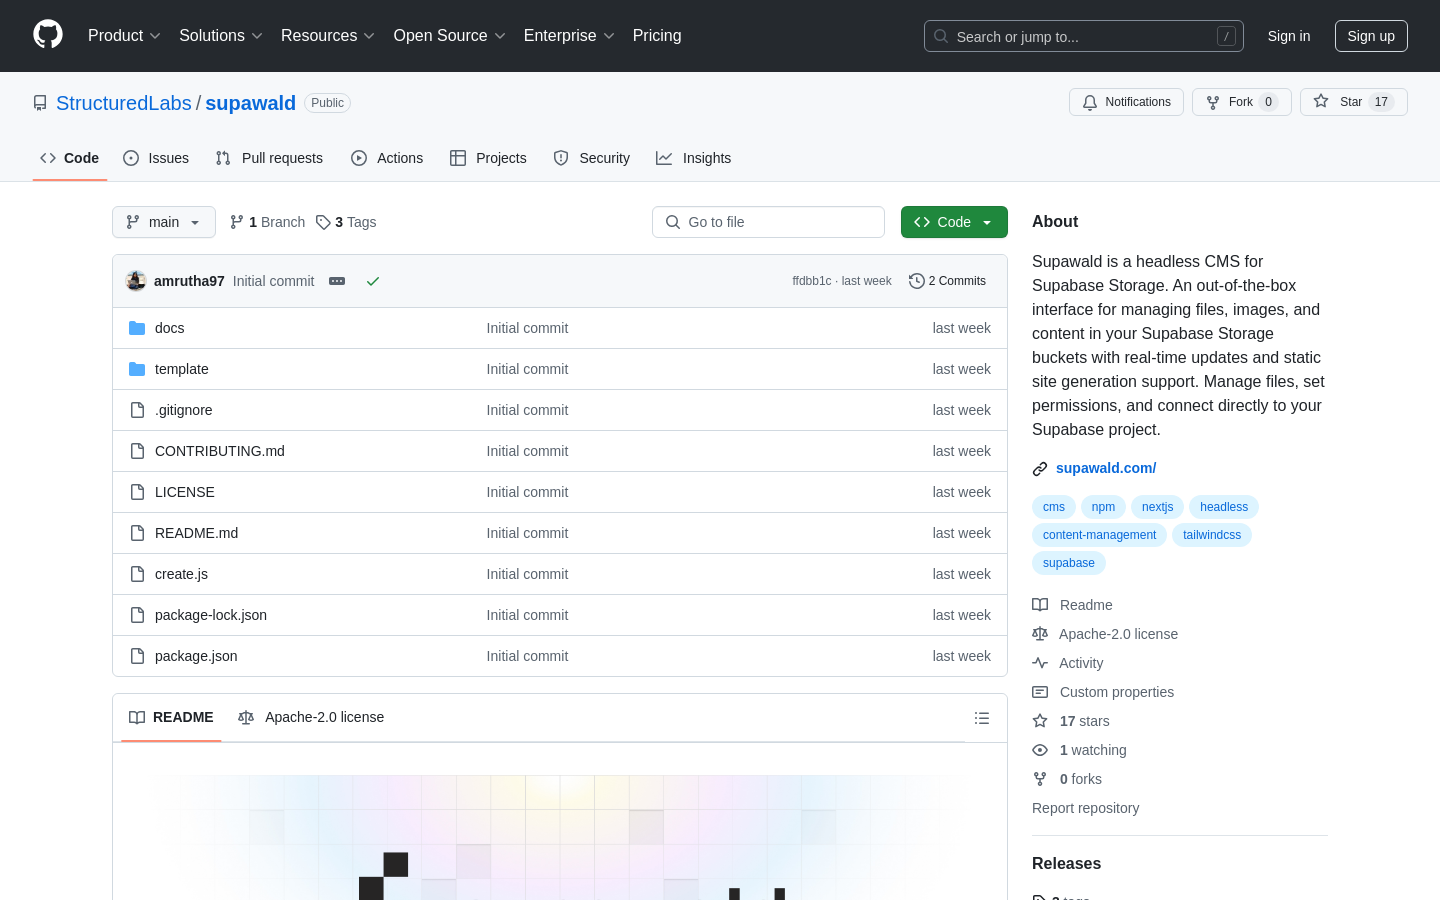
Task: Click the headless topic tag
Action: click(1224, 507)
